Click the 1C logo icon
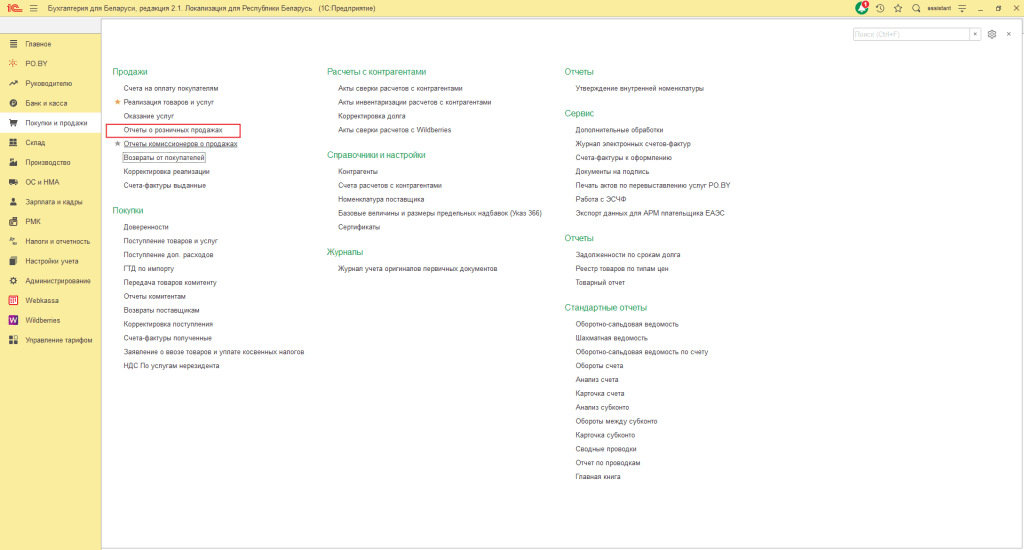The width and height of the screenshot is (1024, 550). coord(14,8)
